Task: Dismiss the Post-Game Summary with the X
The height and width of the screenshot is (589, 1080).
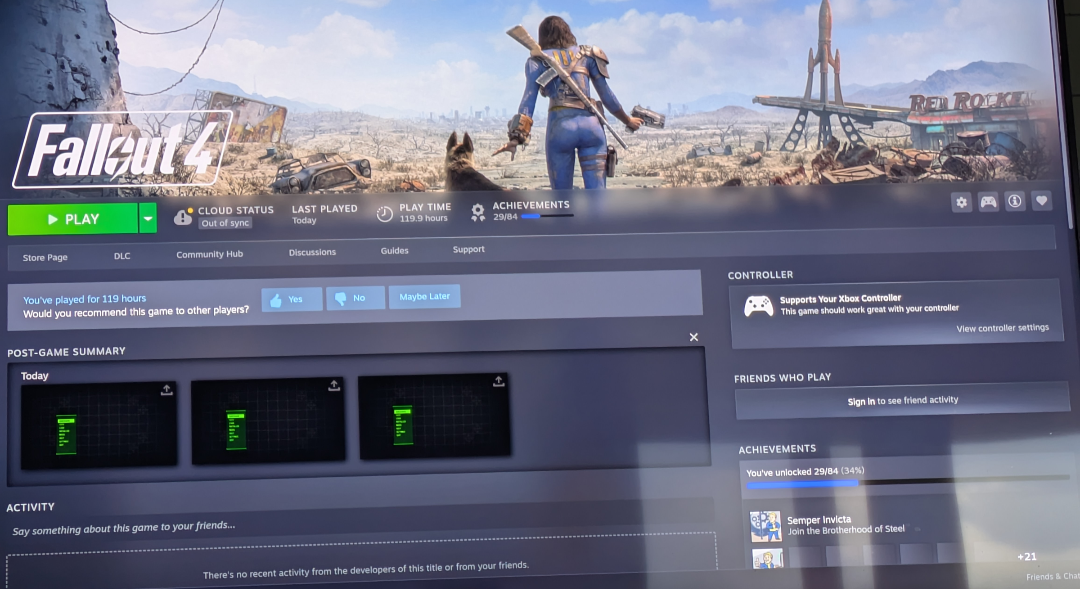Action: click(x=694, y=337)
